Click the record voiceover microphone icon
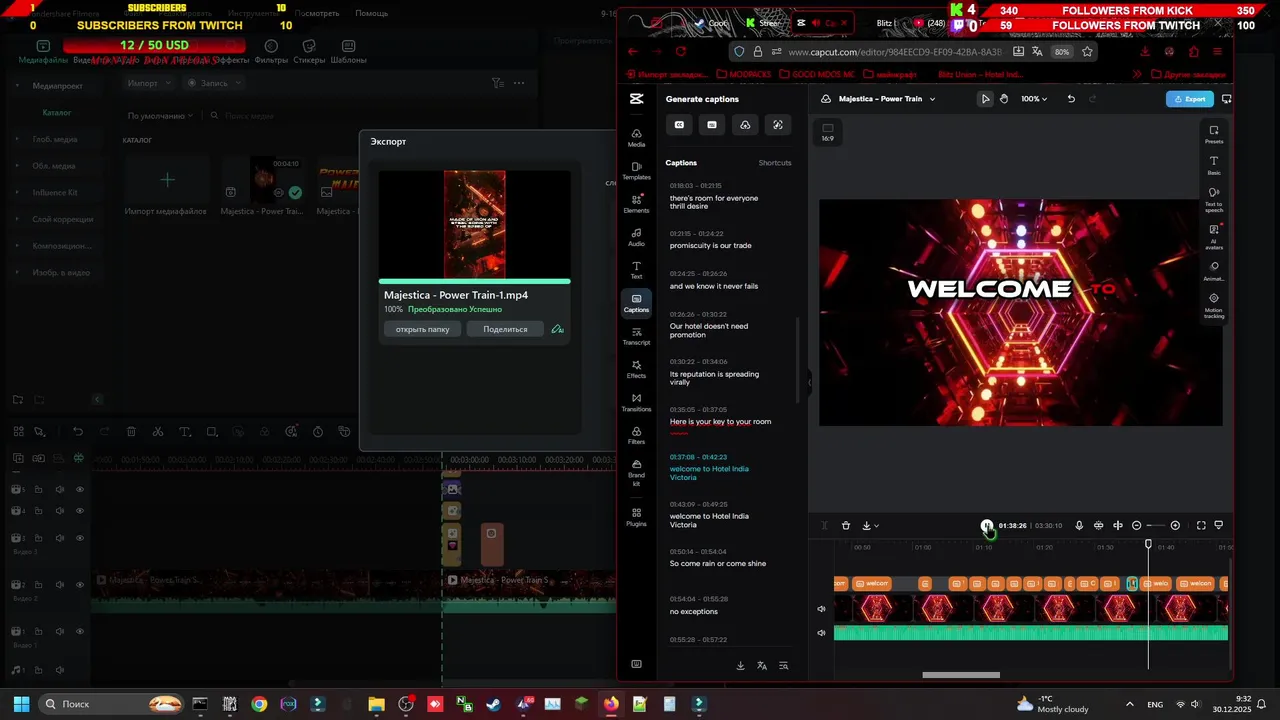Image resolution: width=1280 pixels, height=720 pixels. [1079, 526]
